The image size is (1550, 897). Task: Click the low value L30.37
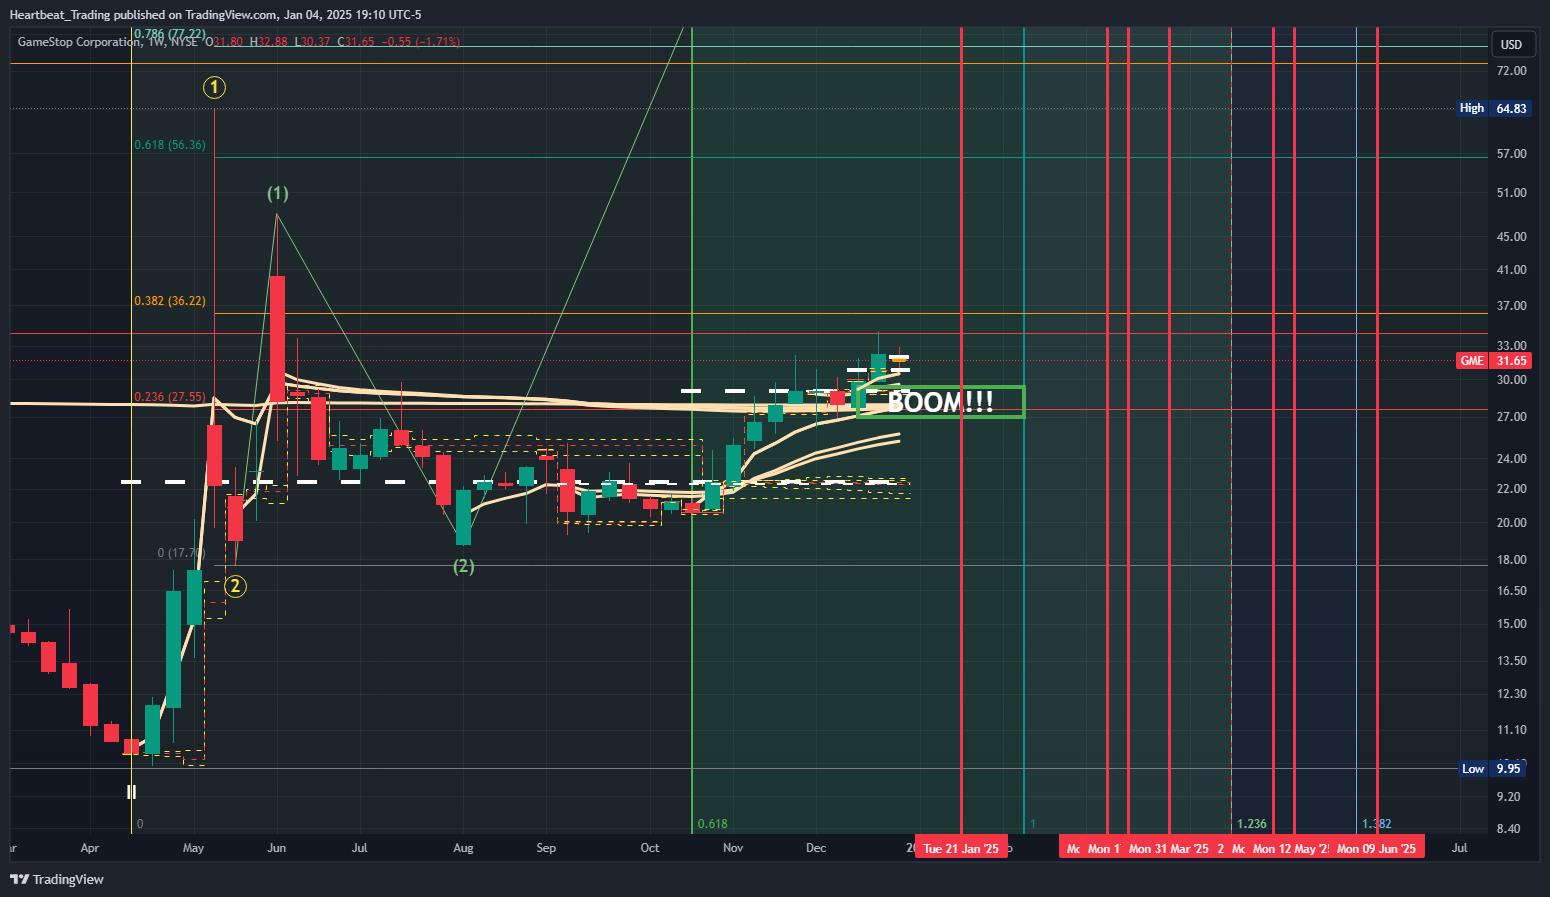click(312, 42)
